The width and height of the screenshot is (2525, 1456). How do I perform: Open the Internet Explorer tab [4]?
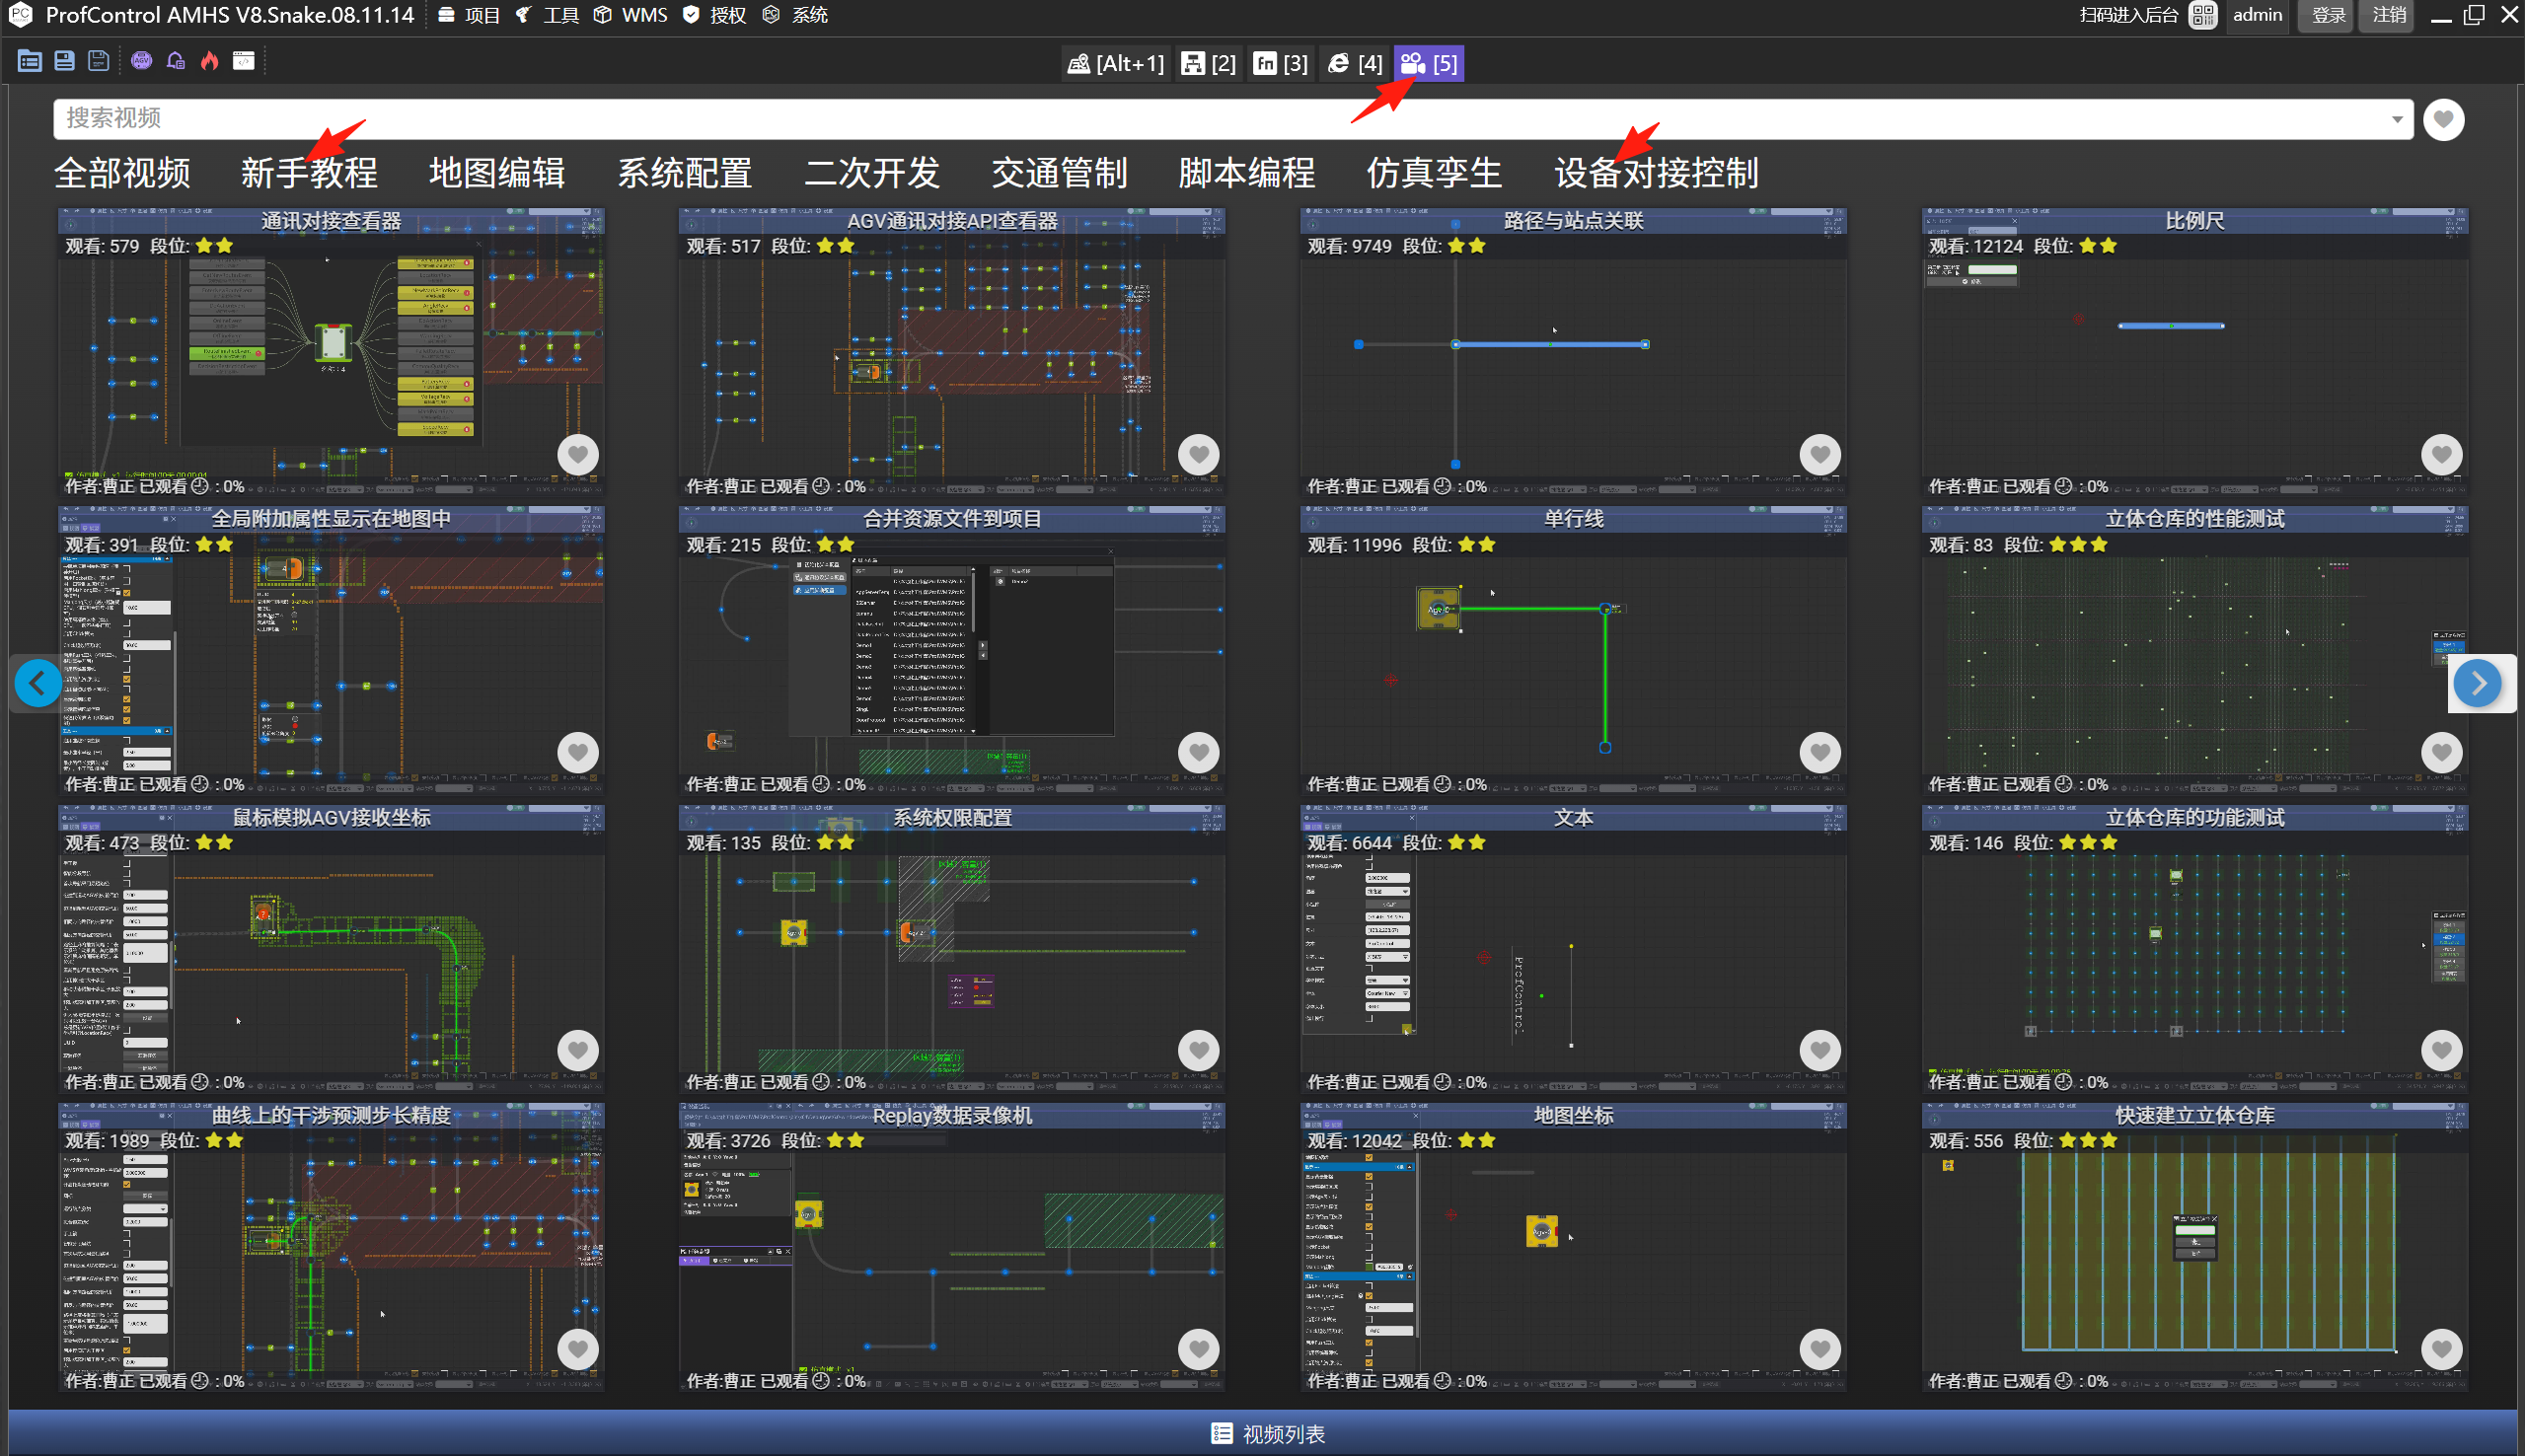click(1355, 64)
